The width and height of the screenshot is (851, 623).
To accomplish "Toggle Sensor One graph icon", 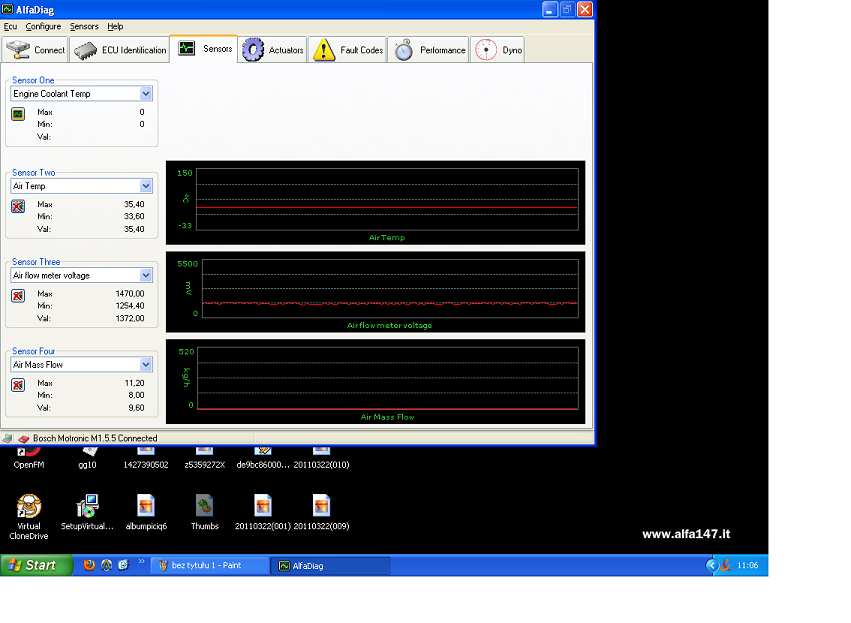I will tap(18, 115).
